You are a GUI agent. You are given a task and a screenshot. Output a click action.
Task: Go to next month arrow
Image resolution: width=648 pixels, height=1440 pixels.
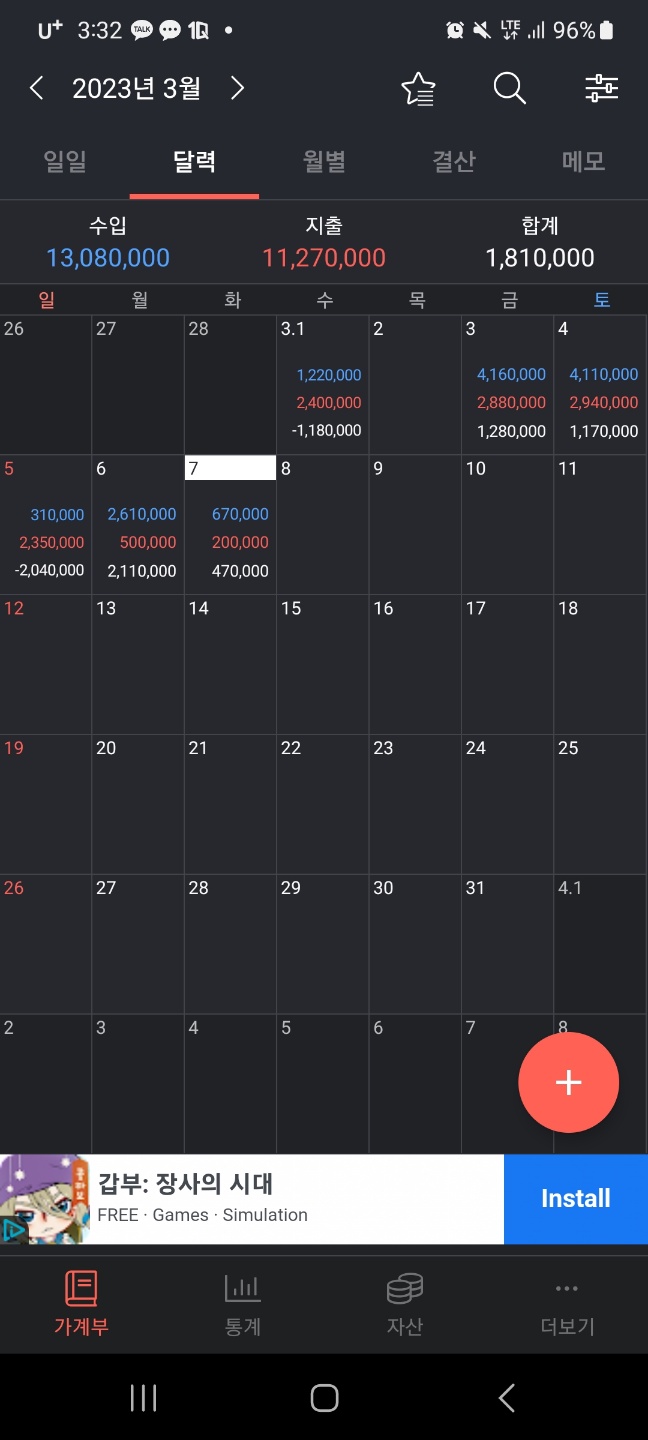237,89
